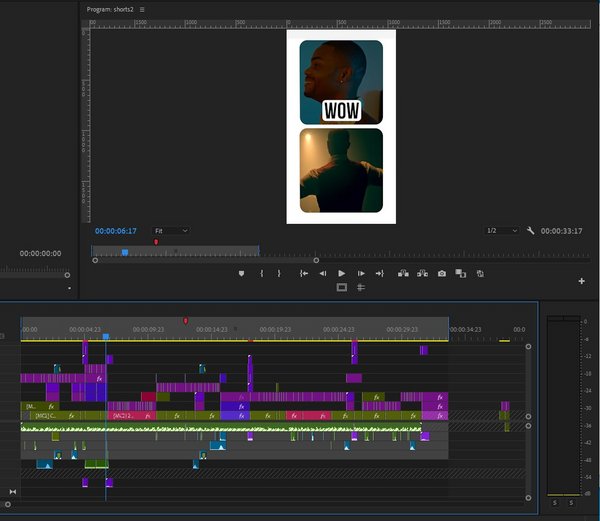
Task: Open the Button Editor plus icon
Action: coord(582,281)
